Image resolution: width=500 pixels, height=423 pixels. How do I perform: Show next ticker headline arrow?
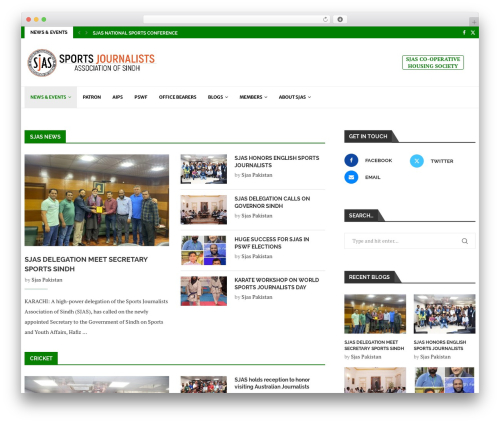click(x=86, y=33)
